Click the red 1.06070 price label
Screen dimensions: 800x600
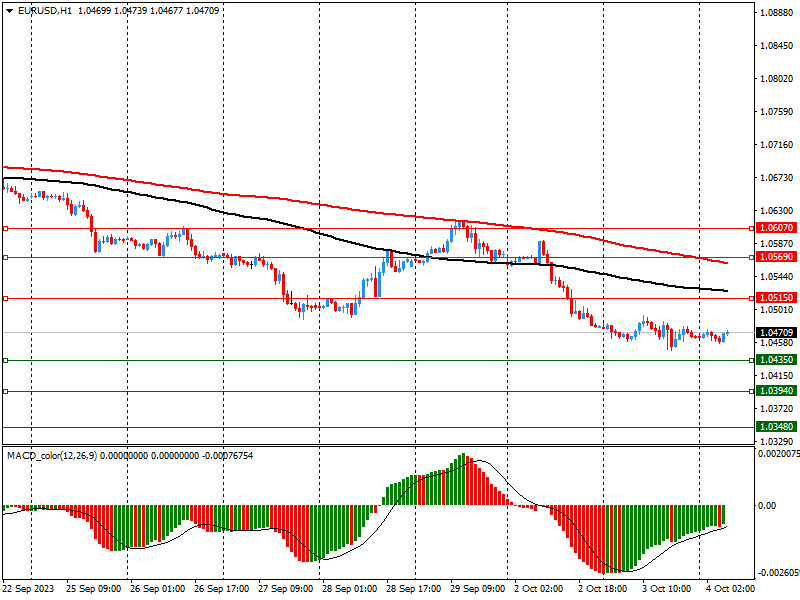point(776,228)
